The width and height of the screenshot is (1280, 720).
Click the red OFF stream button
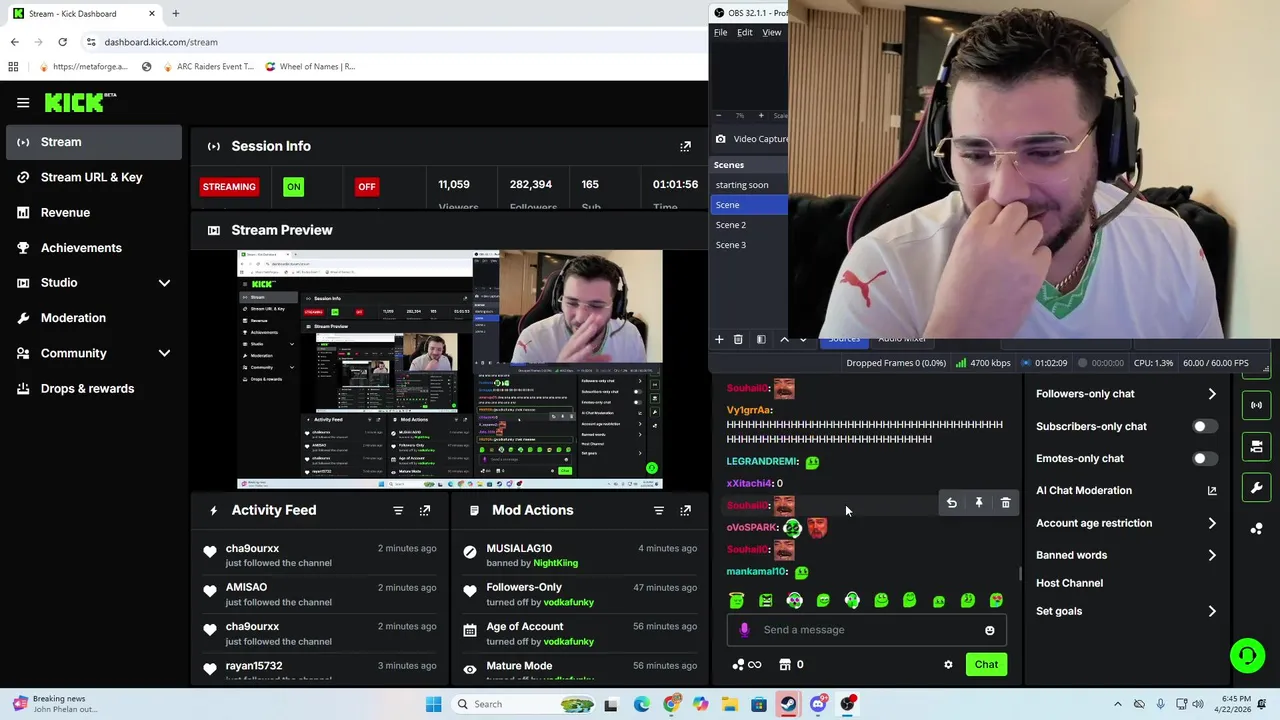coord(367,186)
